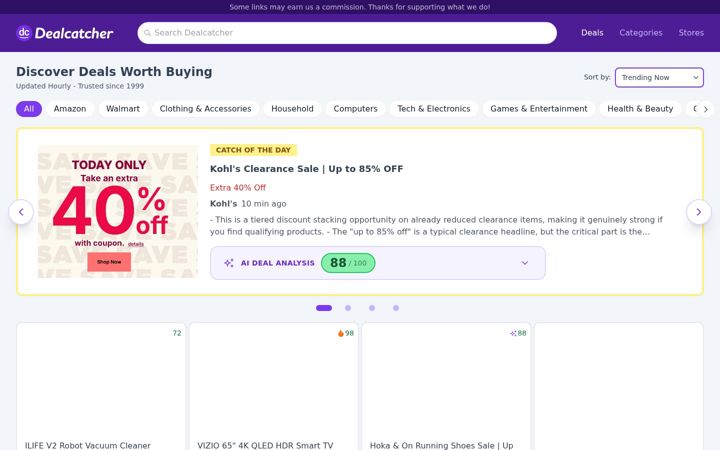Select Clothing & Accessories chip

click(x=205, y=109)
